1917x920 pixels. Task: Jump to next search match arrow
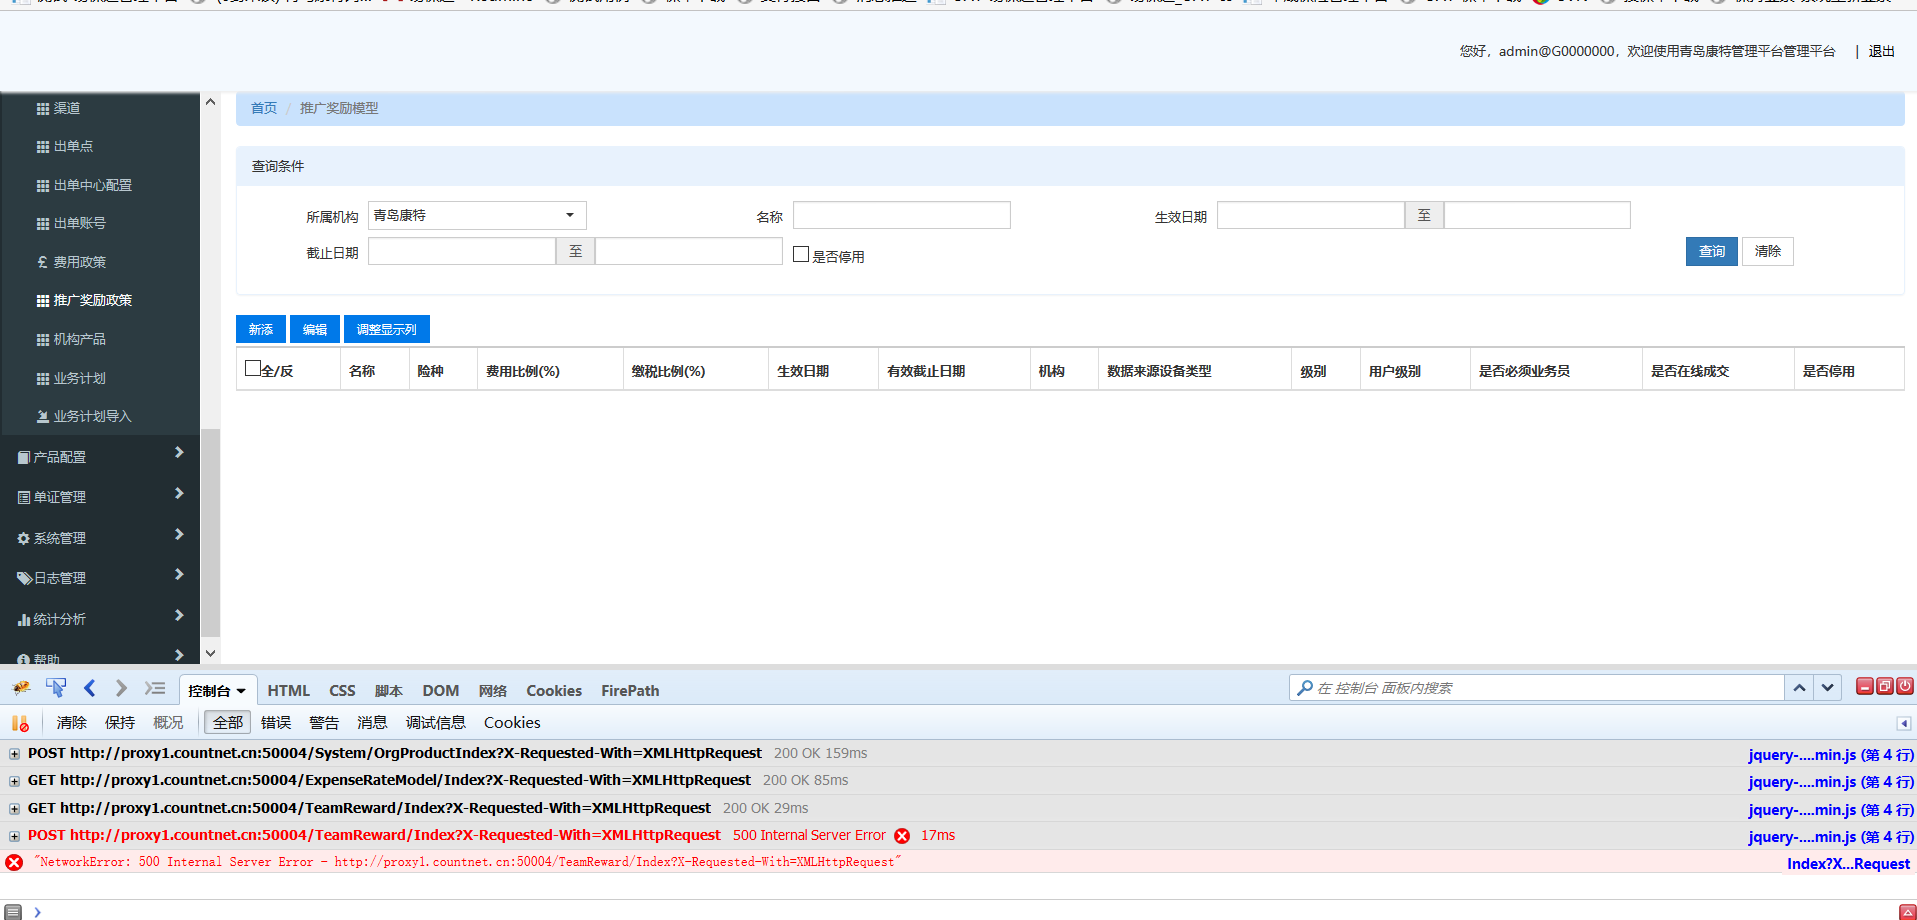click(x=1828, y=688)
